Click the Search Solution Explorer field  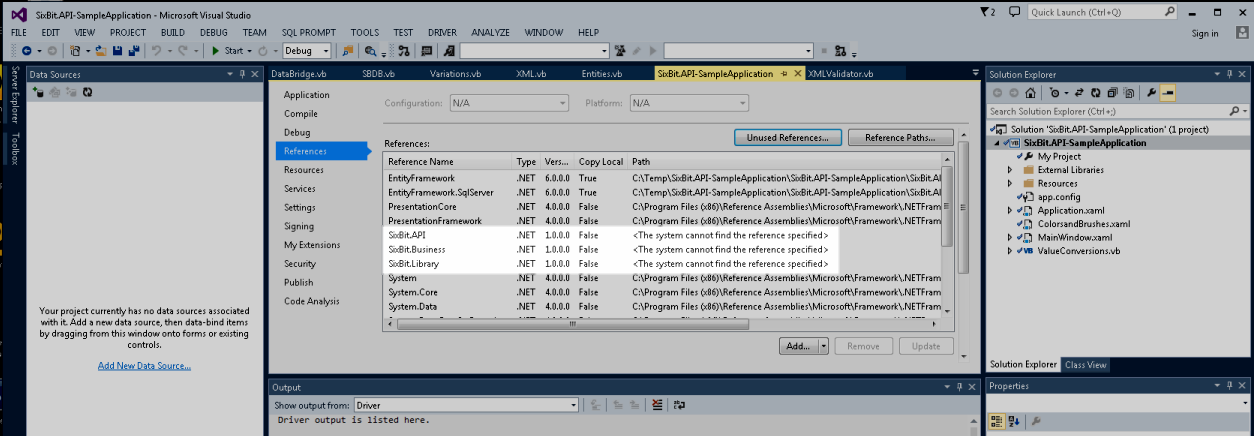(x=1118, y=111)
